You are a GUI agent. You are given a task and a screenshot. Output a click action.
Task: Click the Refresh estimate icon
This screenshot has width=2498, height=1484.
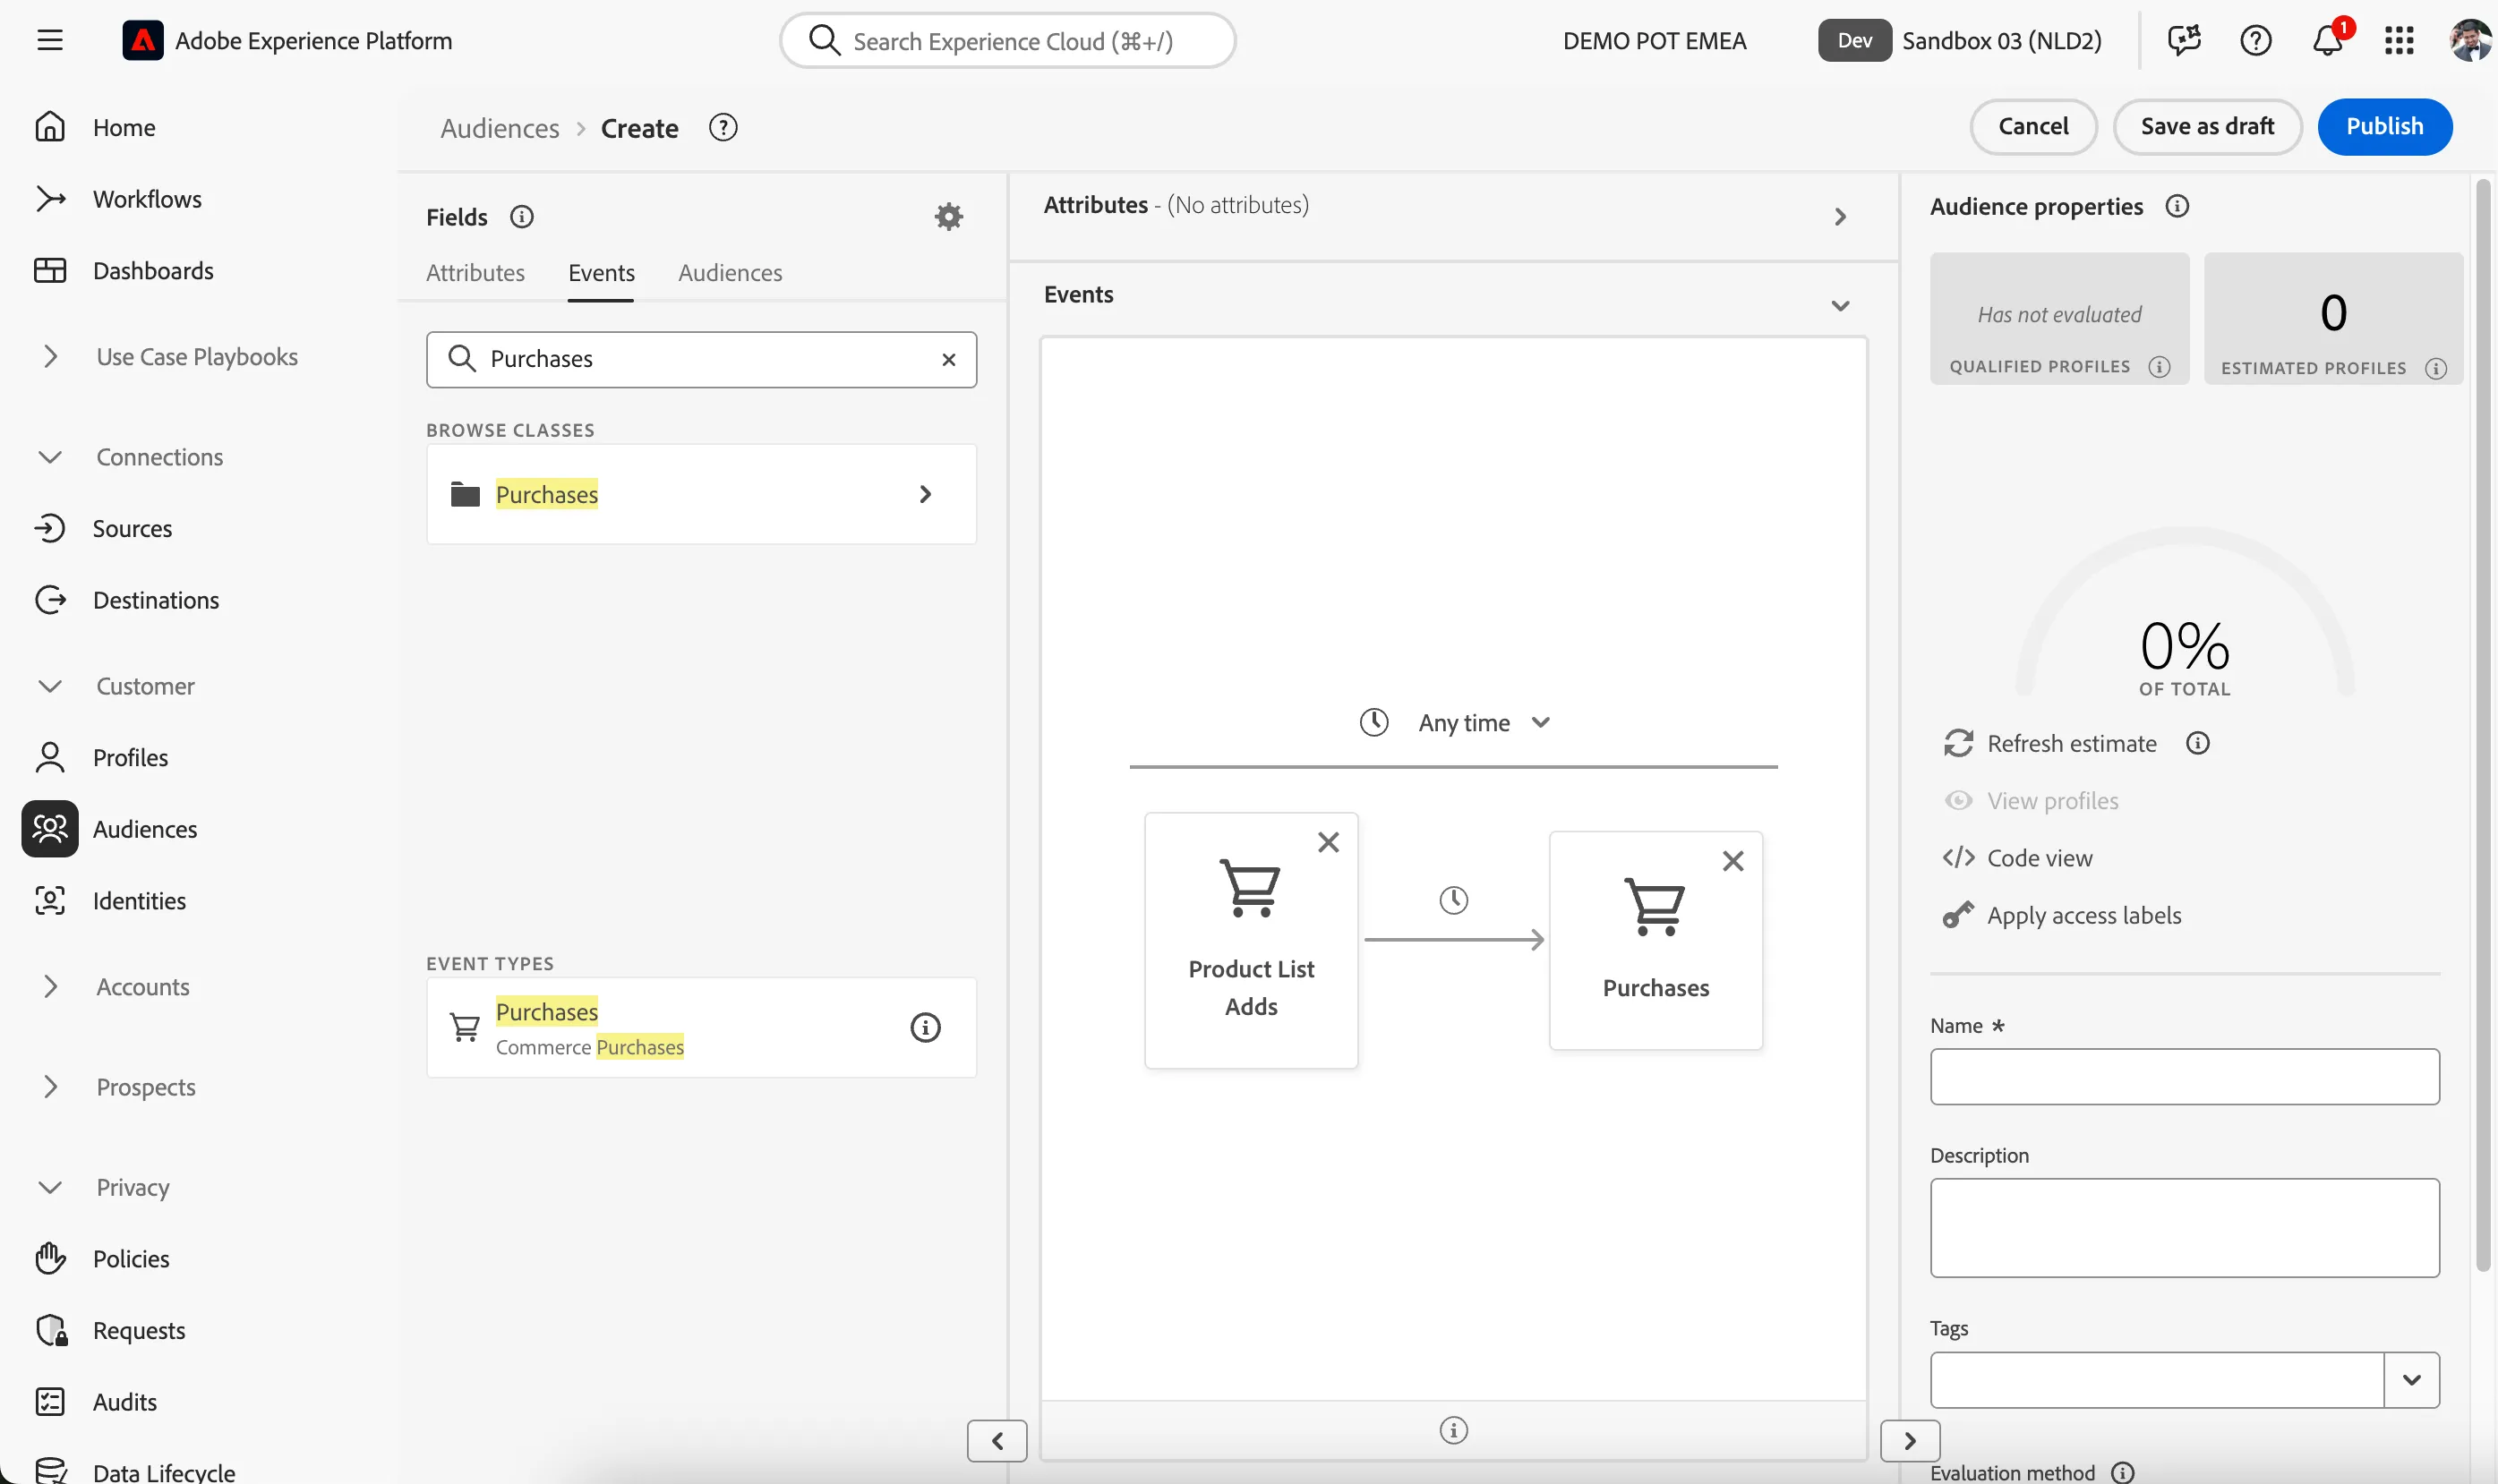1958,743
